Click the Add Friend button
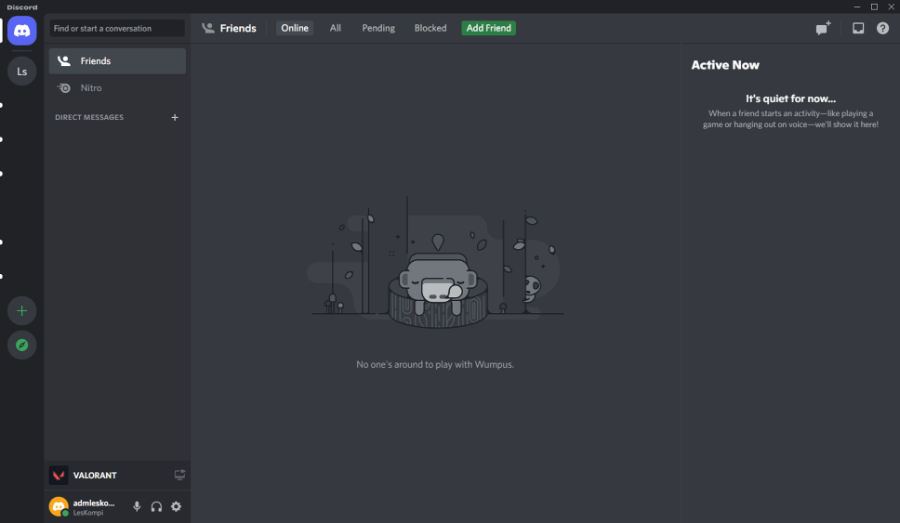Viewport: 900px width, 523px height. click(x=488, y=28)
